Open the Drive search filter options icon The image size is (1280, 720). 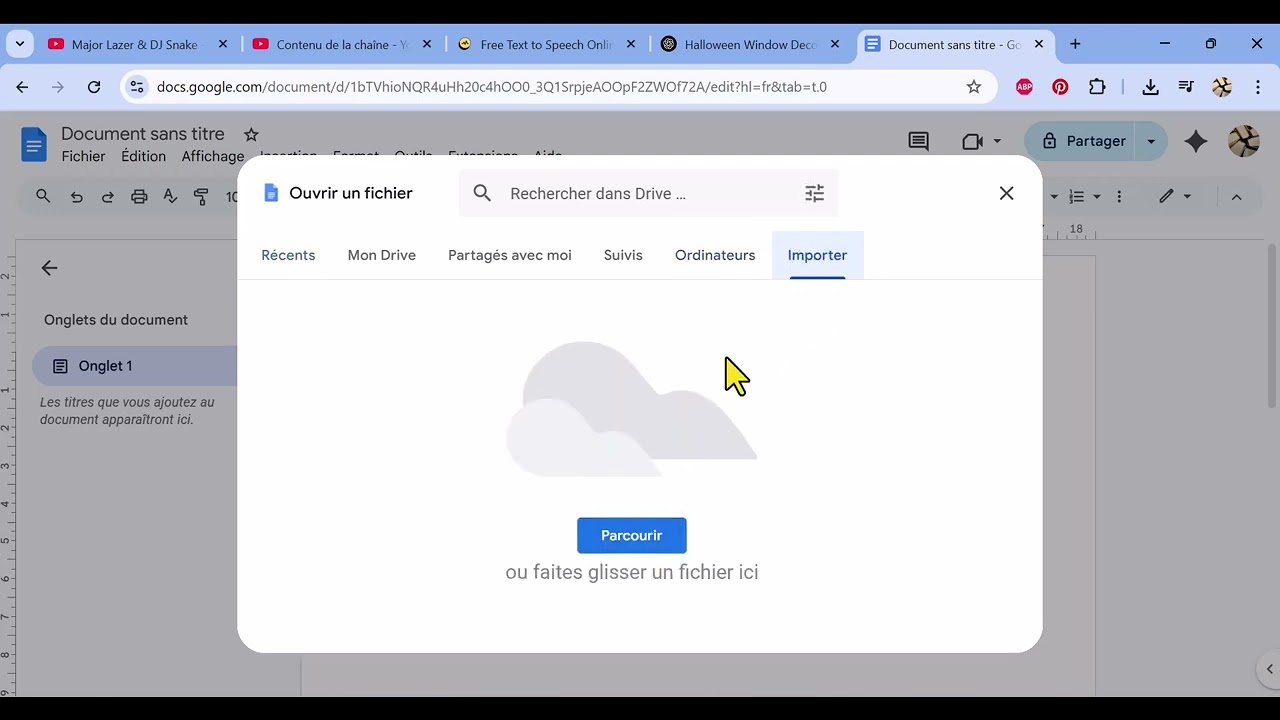pos(815,194)
